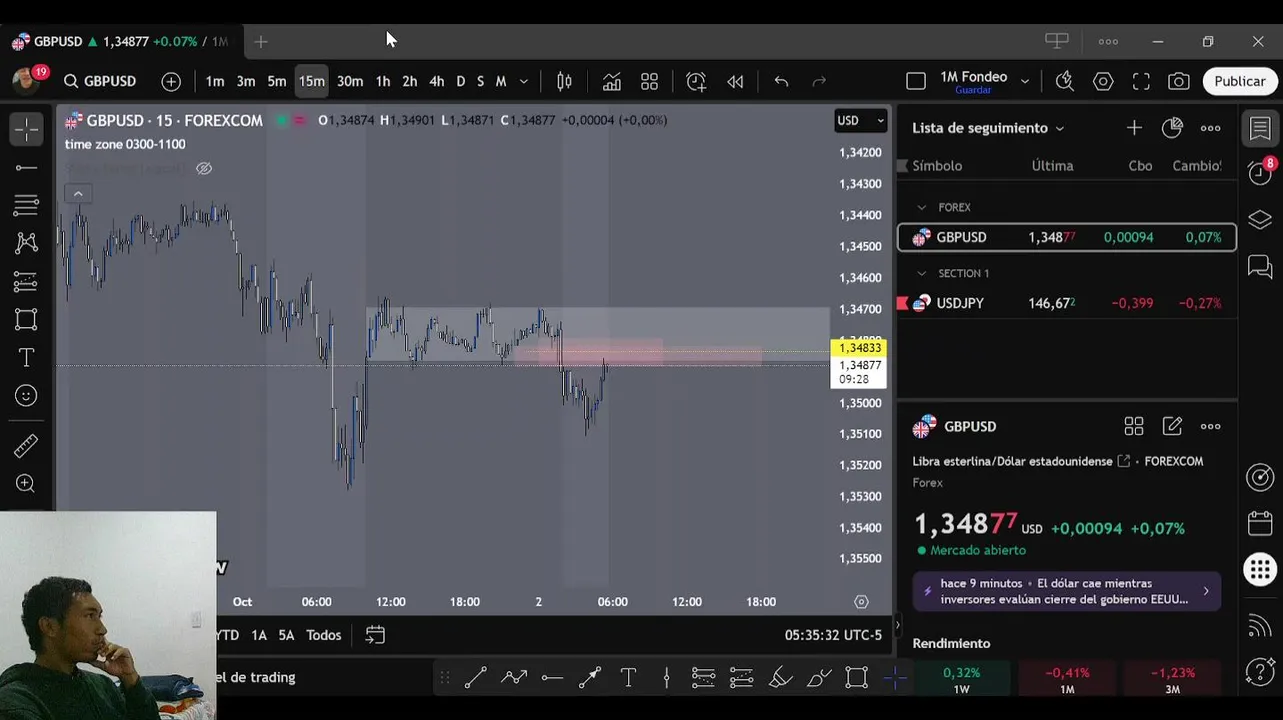Switch to 1h timeframe
1283x720 pixels.
pyautogui.click(x=383, y=81)
